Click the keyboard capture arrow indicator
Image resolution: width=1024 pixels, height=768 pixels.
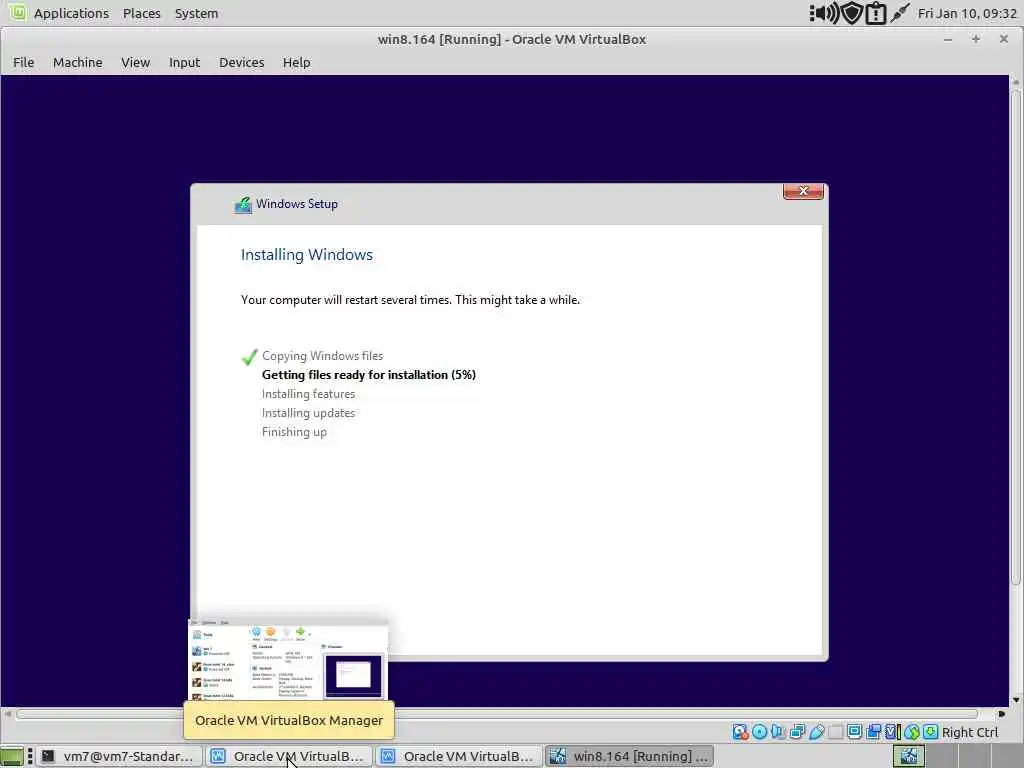point(931,731)
